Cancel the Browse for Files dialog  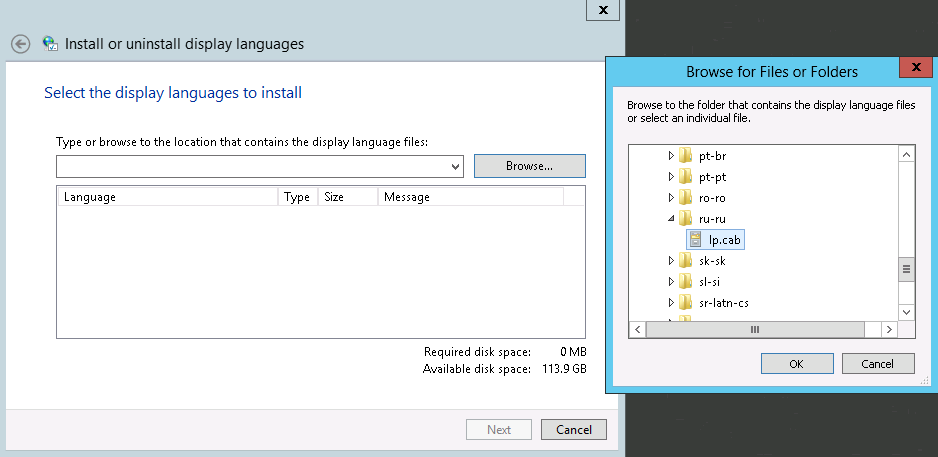point(878,364)
